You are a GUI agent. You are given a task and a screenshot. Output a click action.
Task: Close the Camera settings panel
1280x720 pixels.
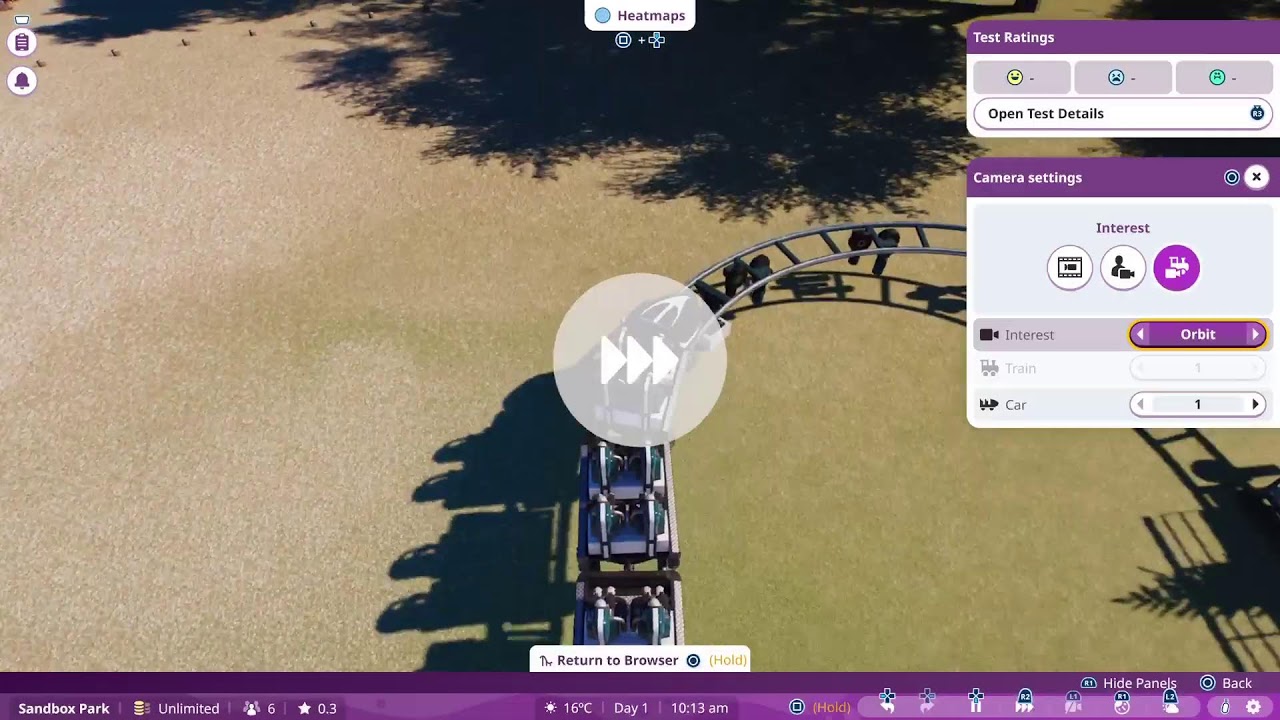point(1257,177)
